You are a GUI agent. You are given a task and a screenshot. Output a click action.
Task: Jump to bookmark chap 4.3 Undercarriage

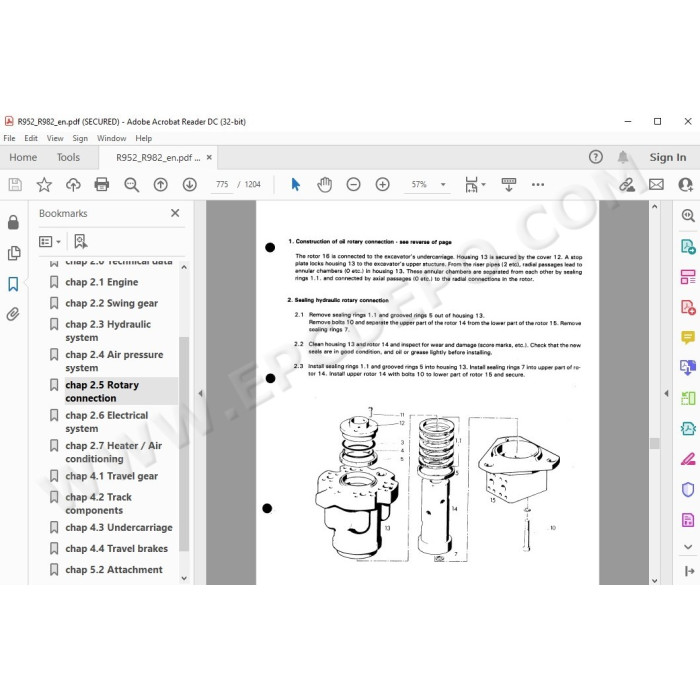coord(119,527)
